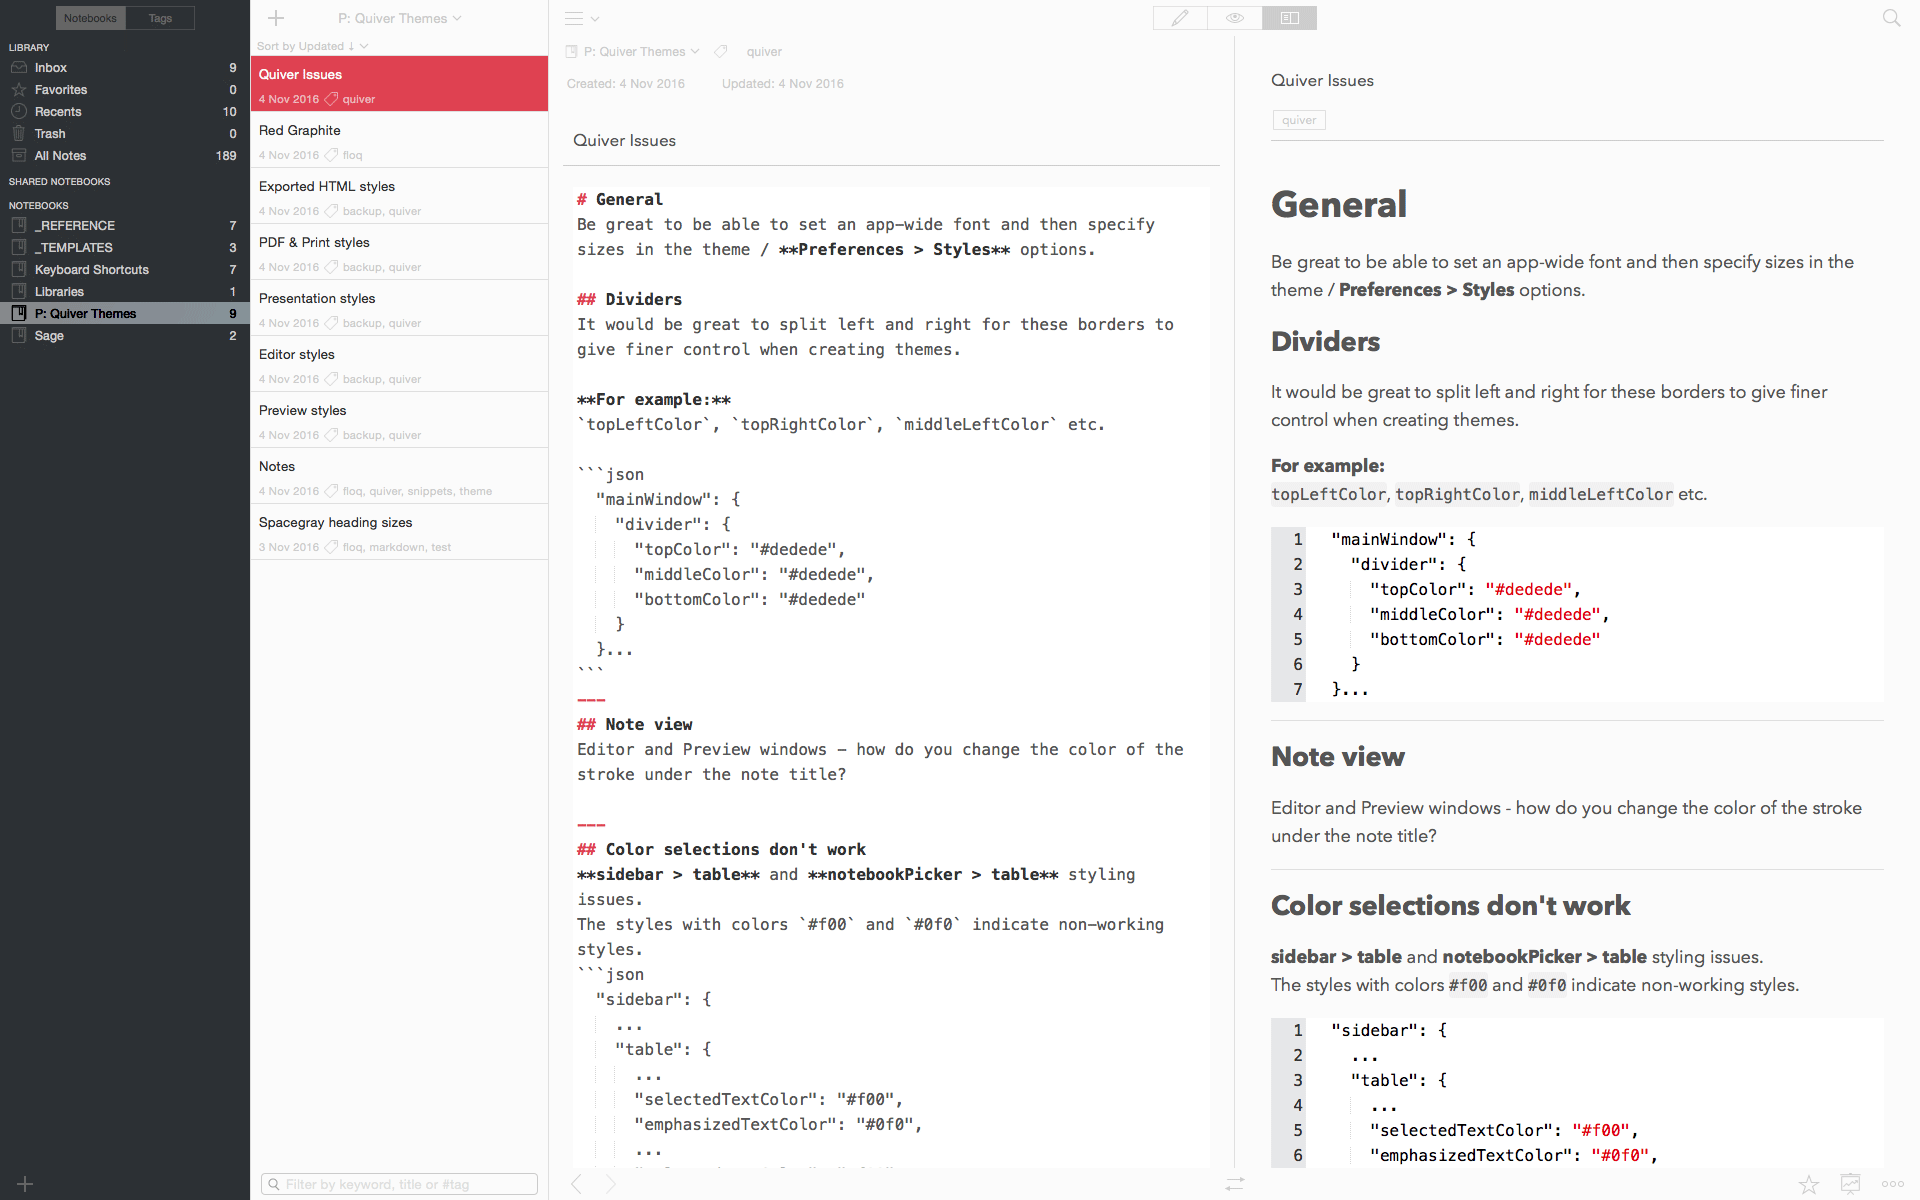Switch to the Notebooks tab

(90, 18)
